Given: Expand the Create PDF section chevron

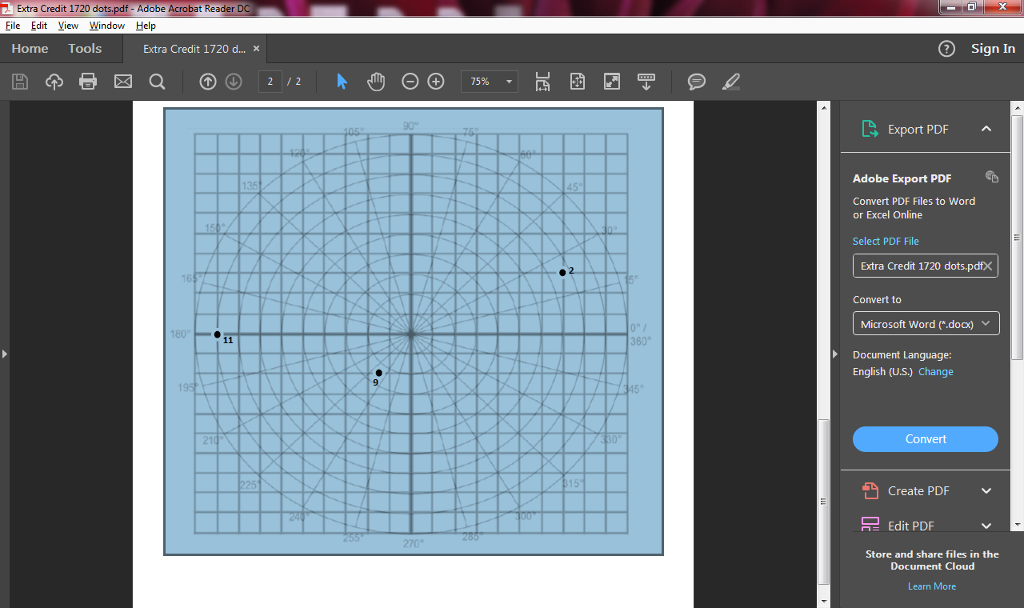Looking at the screenshot, I should (x=986, y=490).
